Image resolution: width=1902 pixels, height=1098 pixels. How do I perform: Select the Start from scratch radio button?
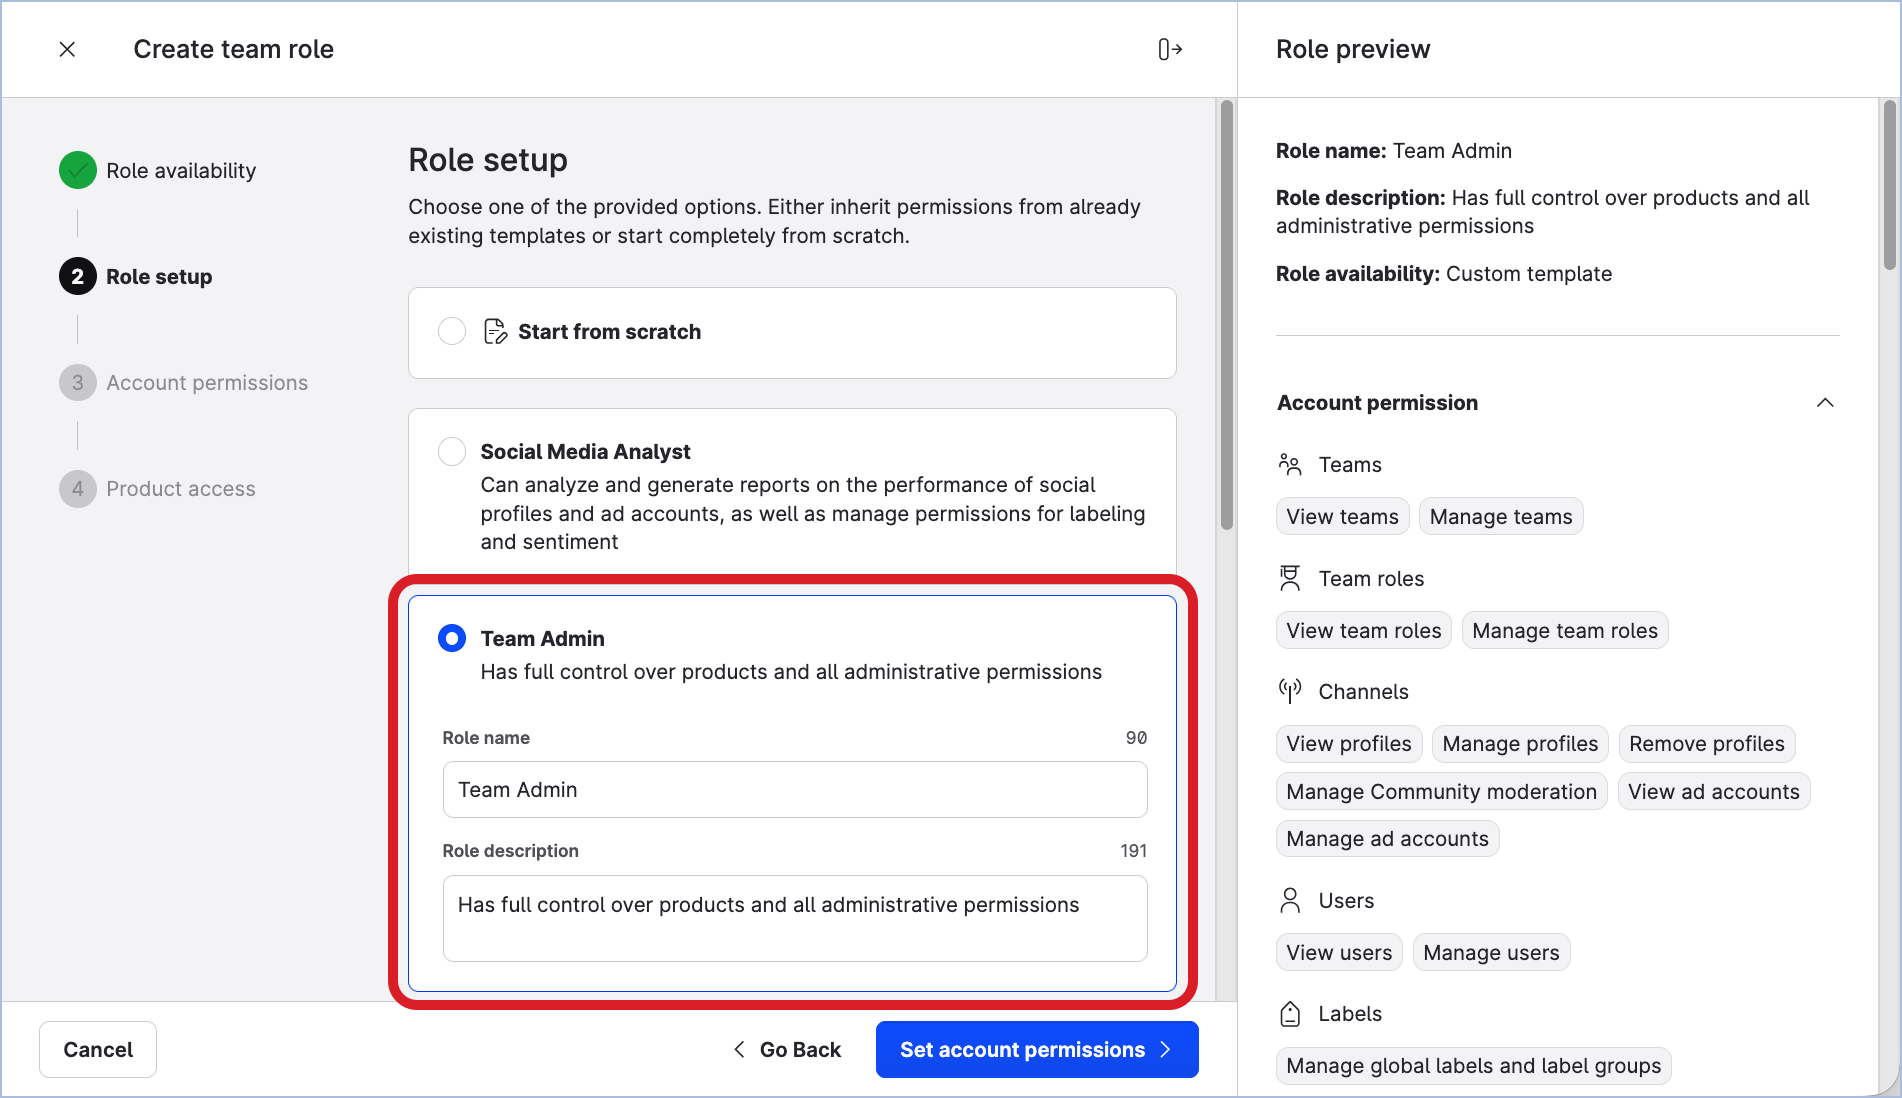tap(452, 332)
